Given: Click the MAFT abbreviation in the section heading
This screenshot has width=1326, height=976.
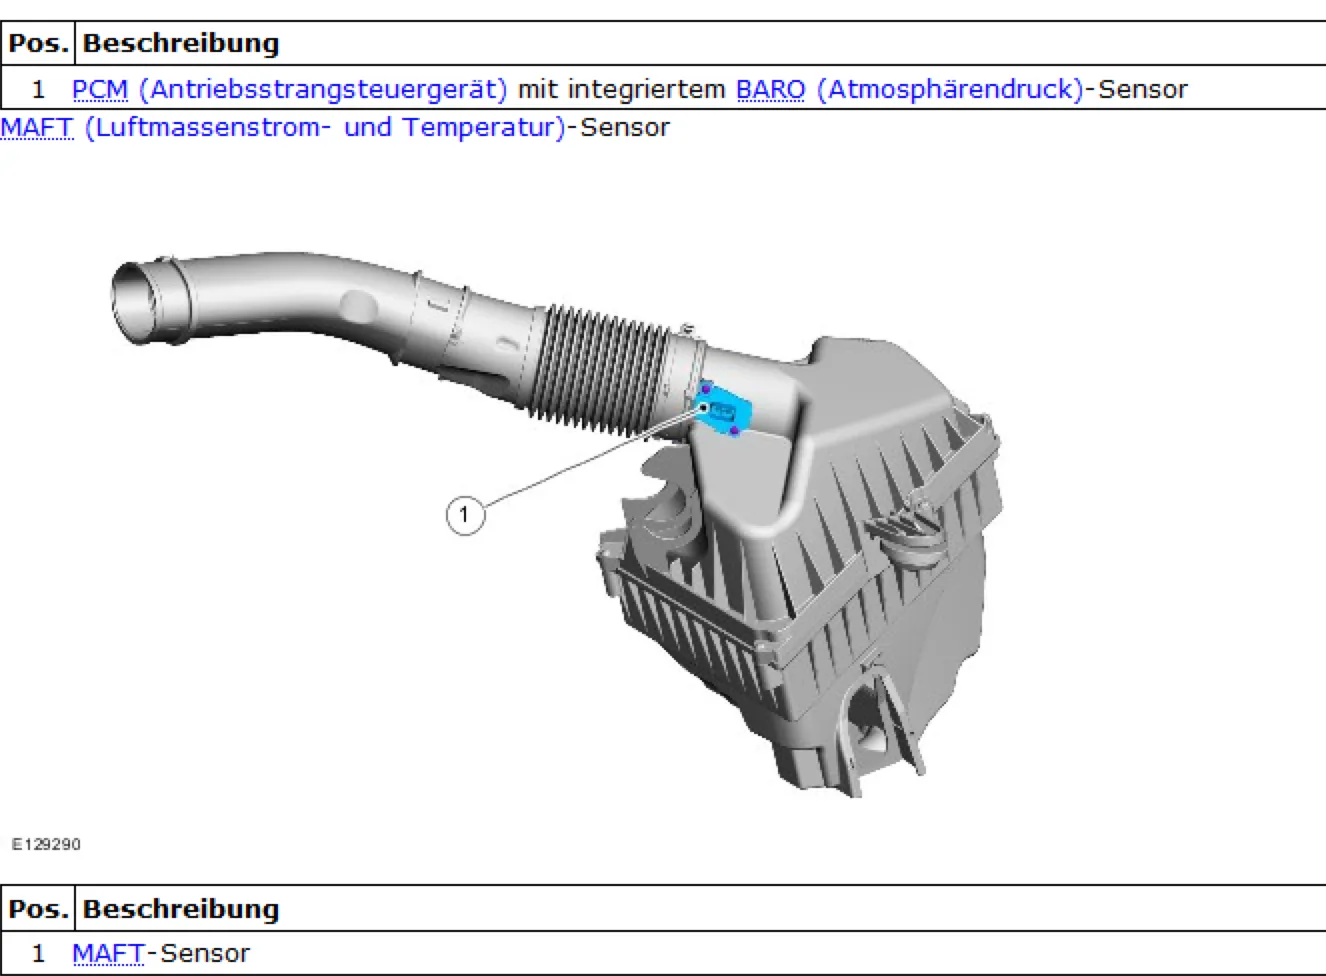Looking at the screenshot, I should (37, 128).
